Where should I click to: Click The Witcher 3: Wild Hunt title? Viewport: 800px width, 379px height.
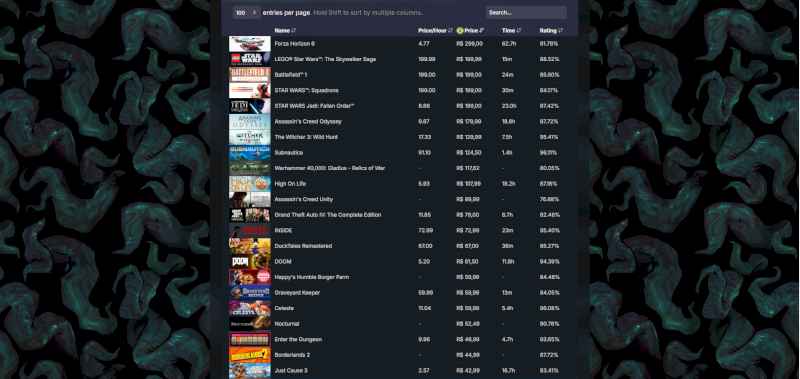click(x=306, y=137)
